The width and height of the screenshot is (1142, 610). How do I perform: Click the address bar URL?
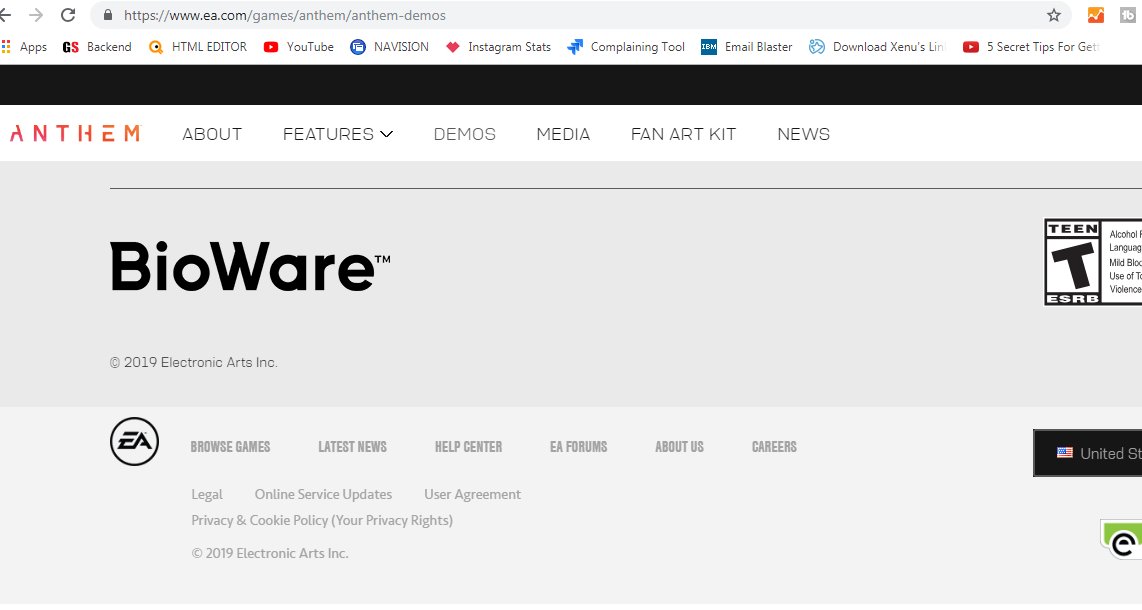pyautogui.click(x=285, y=15)
